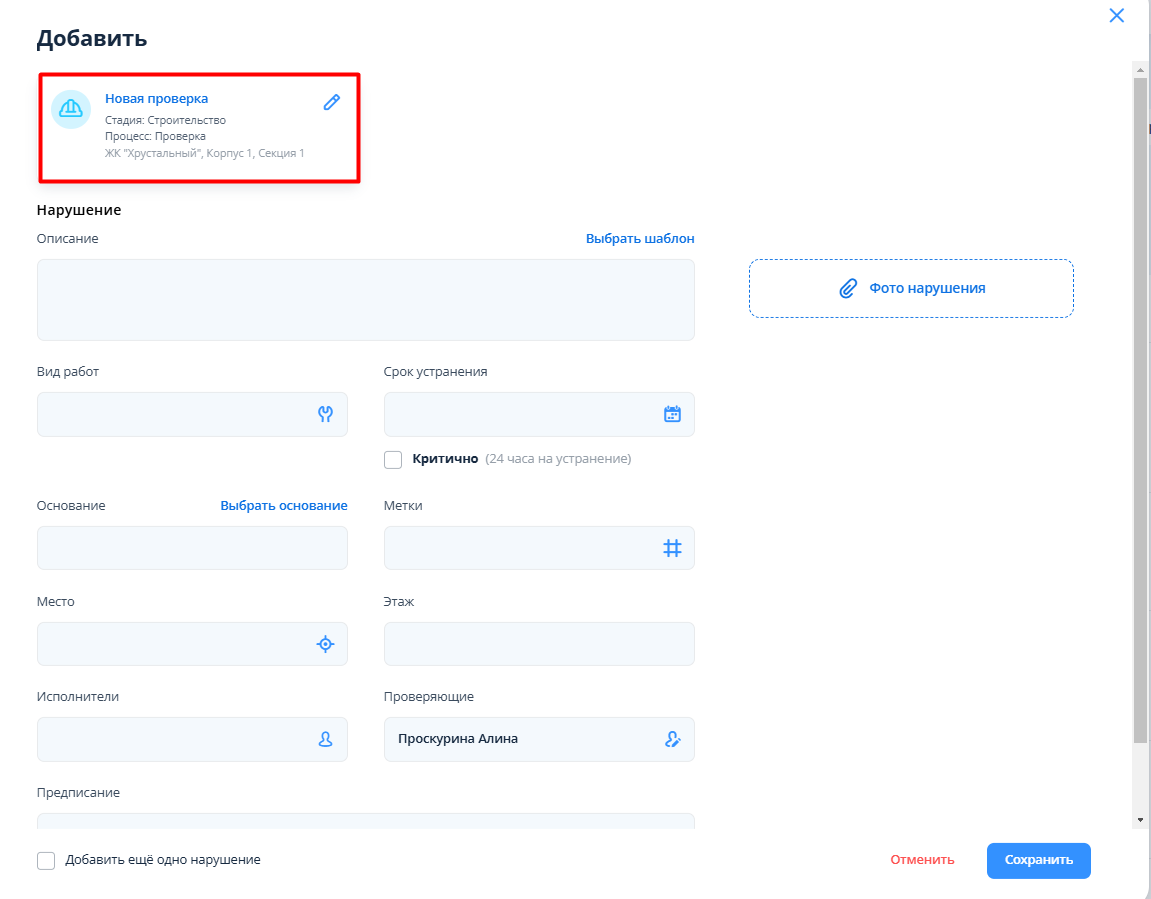This screenshot has height=899, width=1151.
Task: Click the wrench icon in Вид работ field
Action: point(325,414)
